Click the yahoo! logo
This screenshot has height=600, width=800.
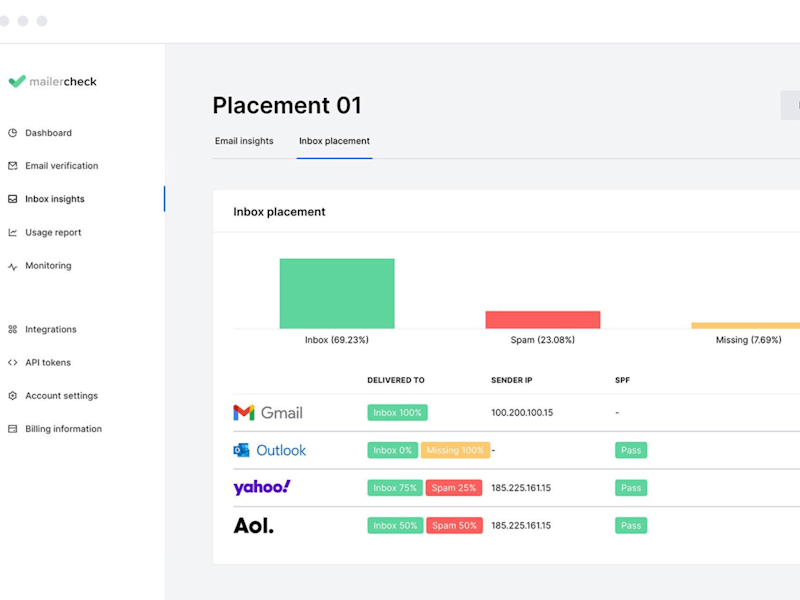[262, 487]
